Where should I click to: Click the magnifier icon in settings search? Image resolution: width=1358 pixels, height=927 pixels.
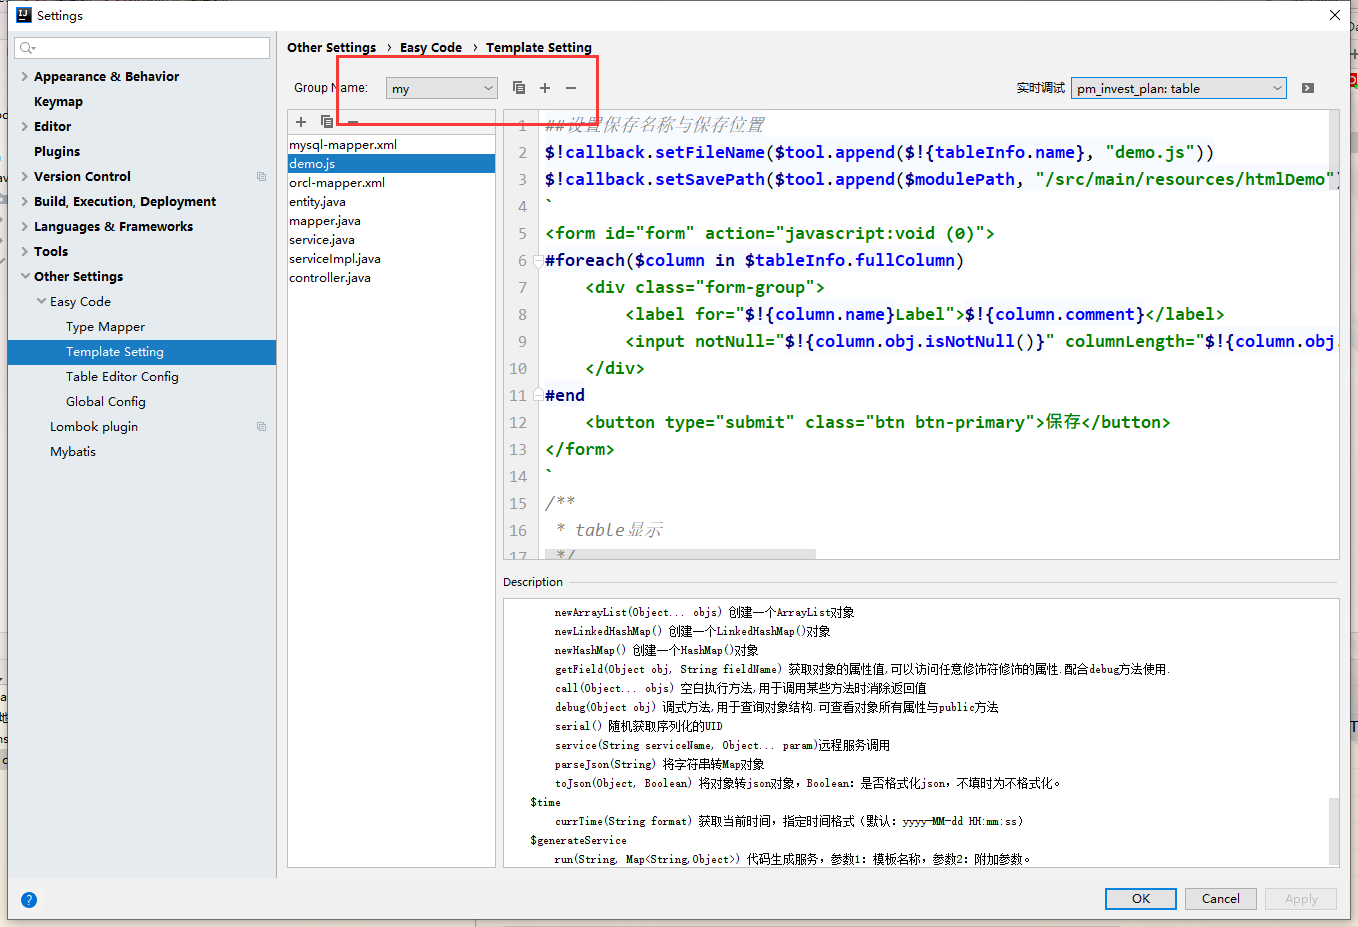(x=27, y=48)
